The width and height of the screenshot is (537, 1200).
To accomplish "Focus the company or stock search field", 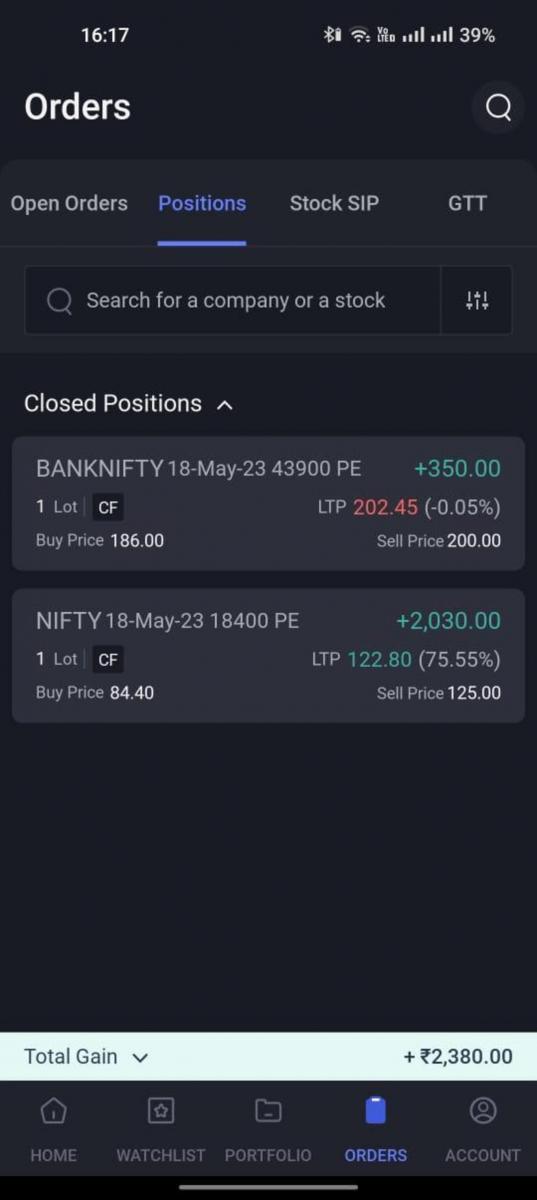I will 232,300.
